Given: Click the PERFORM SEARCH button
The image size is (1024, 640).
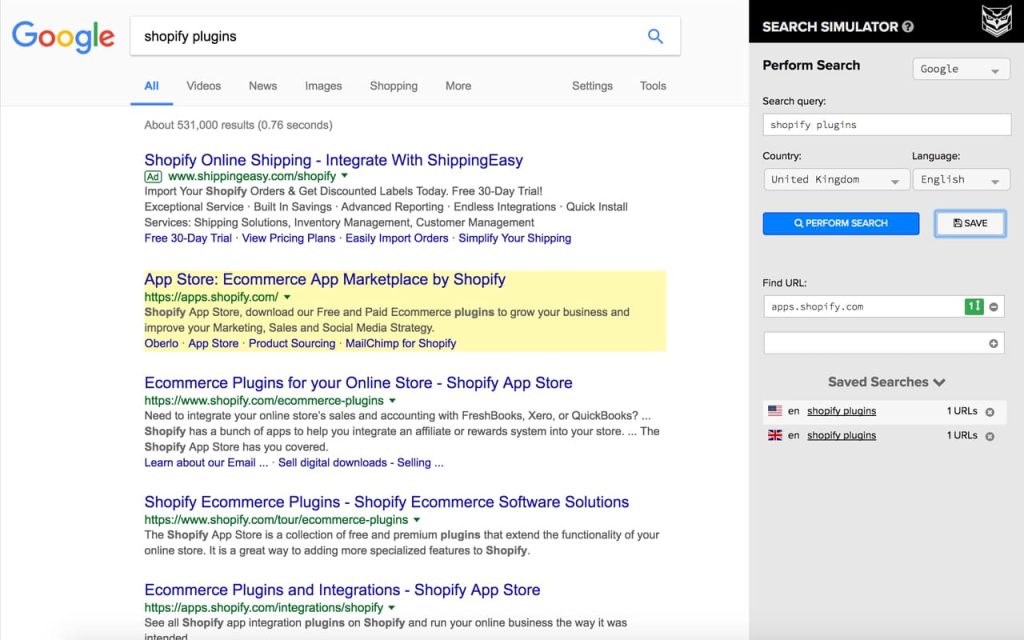Looking at the screenshot, I should click(x=840, y=223).
